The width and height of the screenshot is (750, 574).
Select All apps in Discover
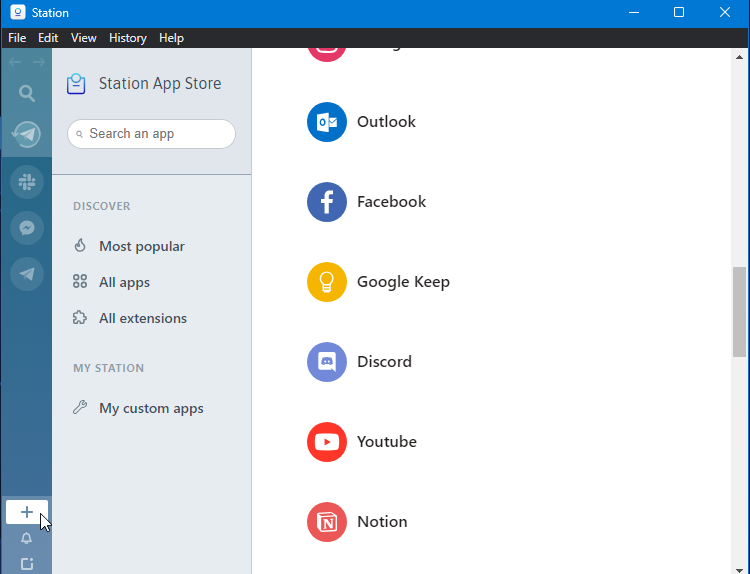click(x=124, y=282)
